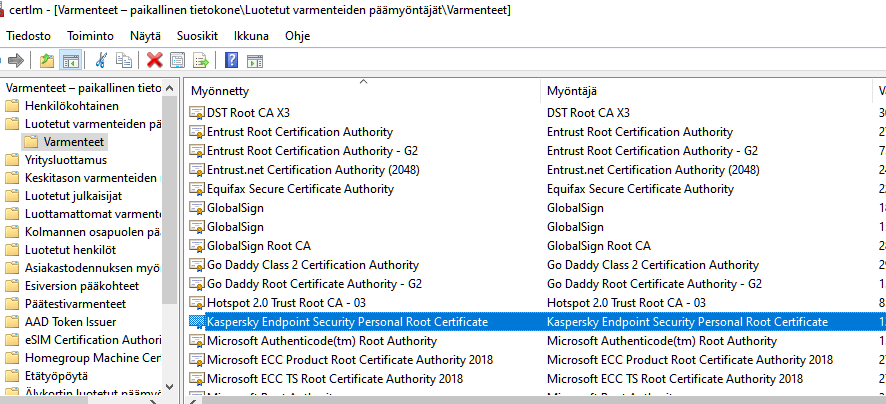The height and width of the screenshot is (404, 886).
Task: Click the tree pane vertical scrollbar
Action: pos(169,250)
